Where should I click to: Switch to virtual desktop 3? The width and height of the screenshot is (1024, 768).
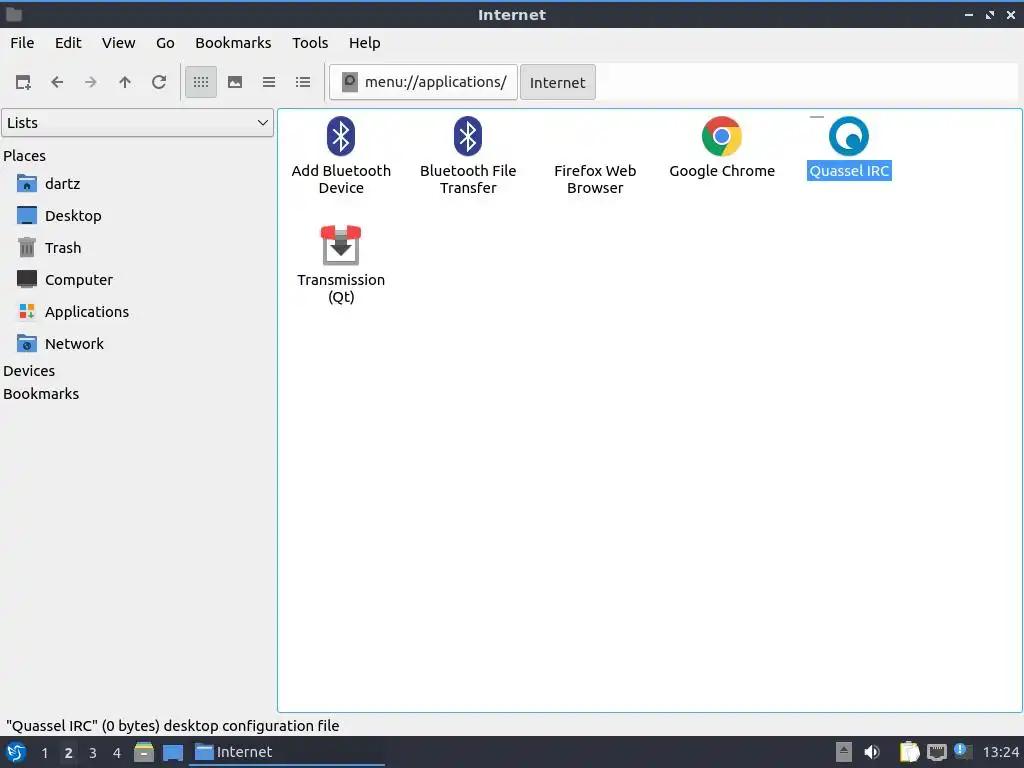coord(92,753)
